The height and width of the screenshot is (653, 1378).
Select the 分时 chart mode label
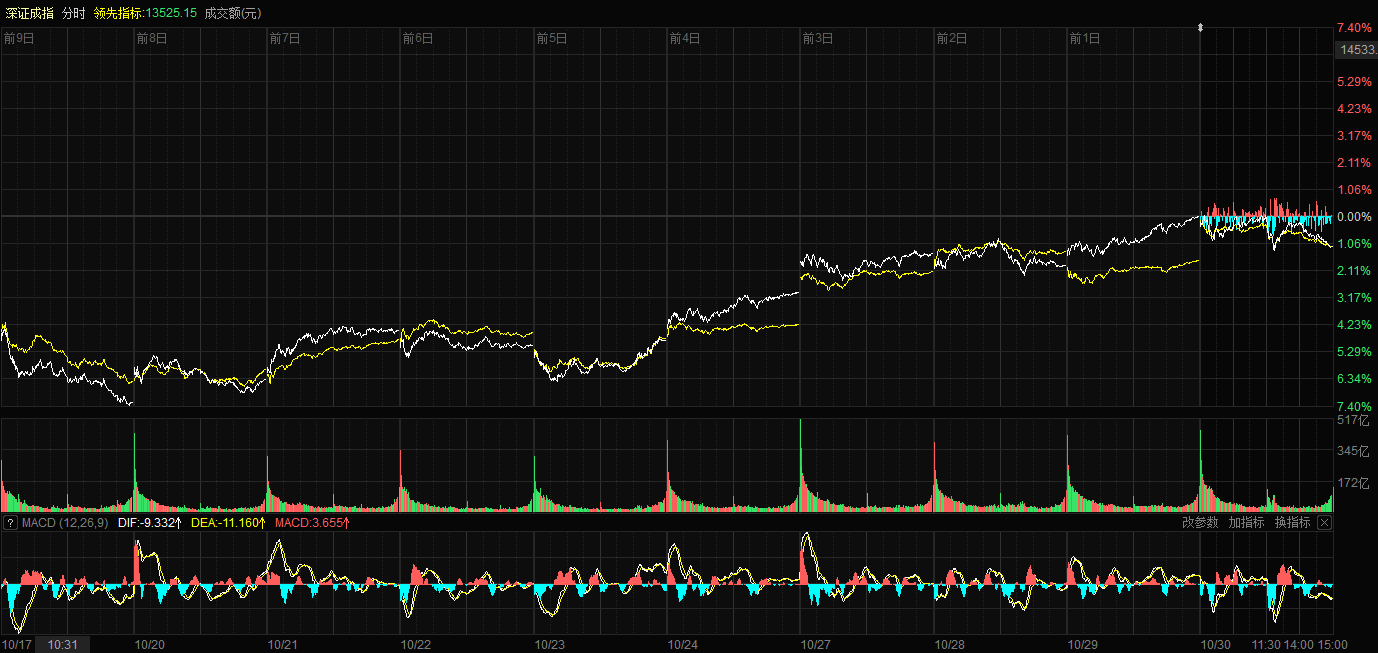tap(73, 13)
